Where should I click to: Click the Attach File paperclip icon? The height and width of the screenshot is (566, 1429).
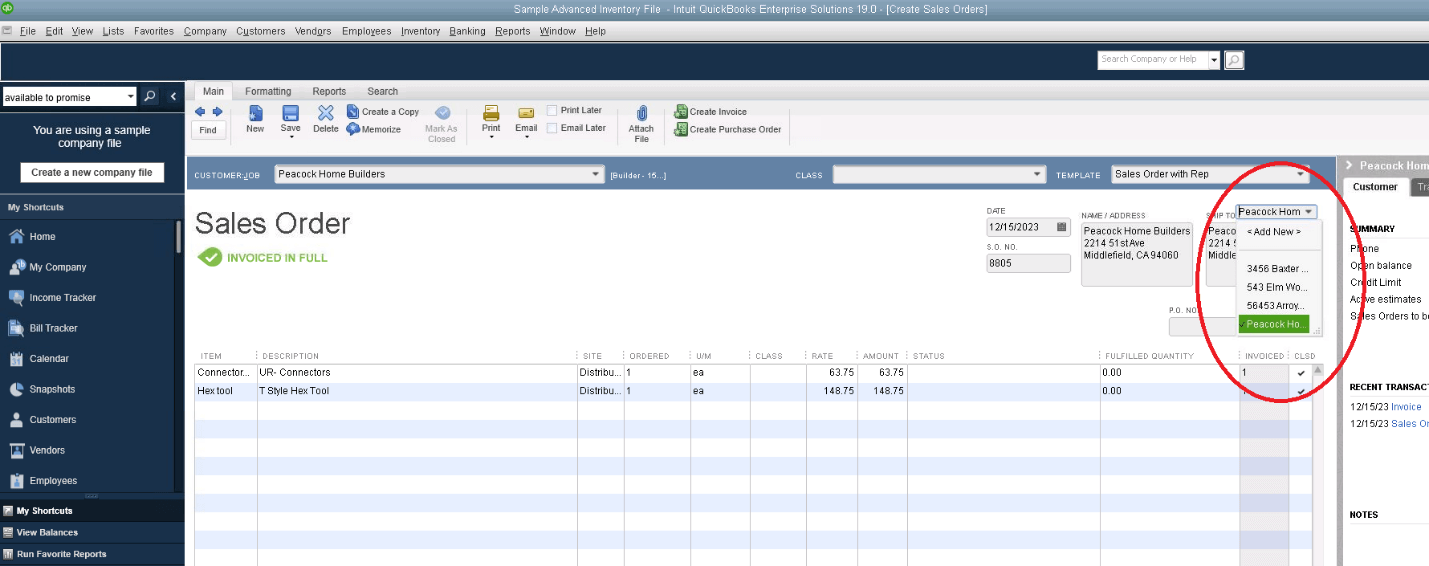(x=641, y=113)
